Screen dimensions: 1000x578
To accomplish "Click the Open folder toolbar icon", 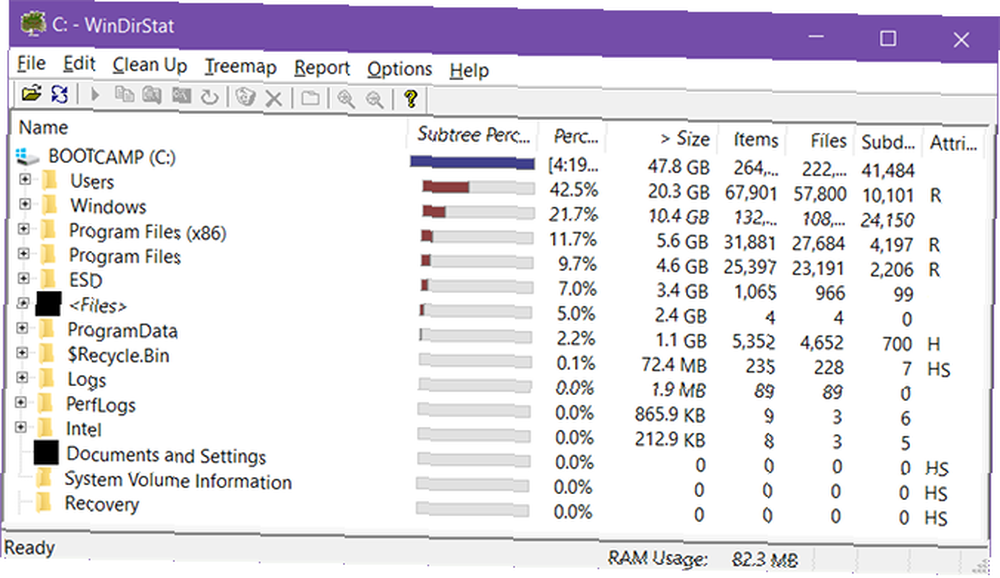I will click(x=31, y=94).
